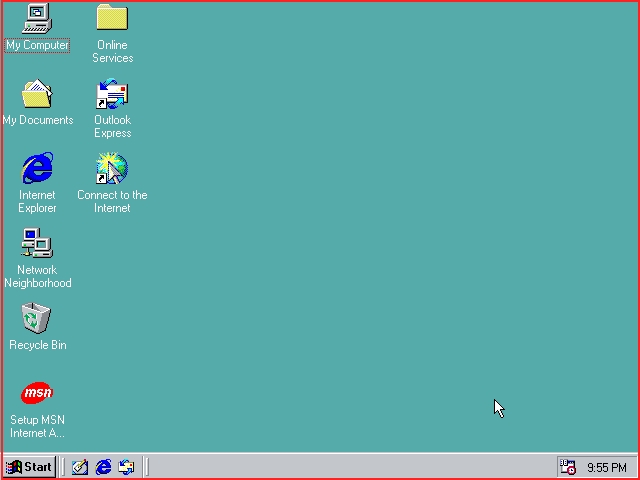Click the Setup MSN Internet Access icon

(37, 393)
